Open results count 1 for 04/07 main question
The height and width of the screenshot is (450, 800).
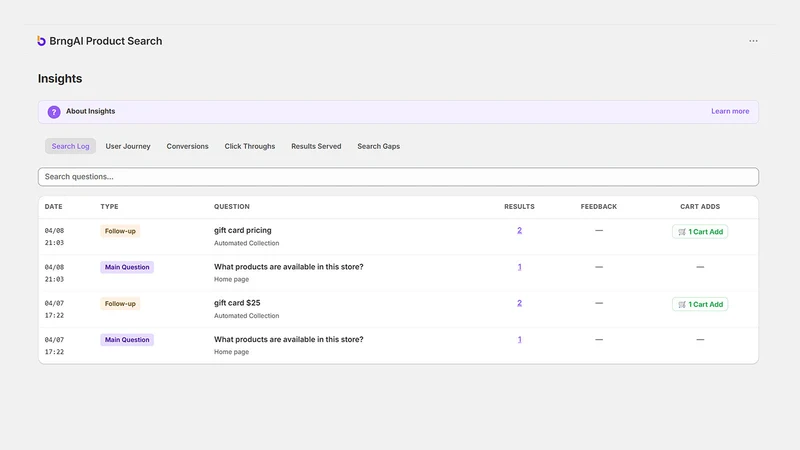[519, 339]
